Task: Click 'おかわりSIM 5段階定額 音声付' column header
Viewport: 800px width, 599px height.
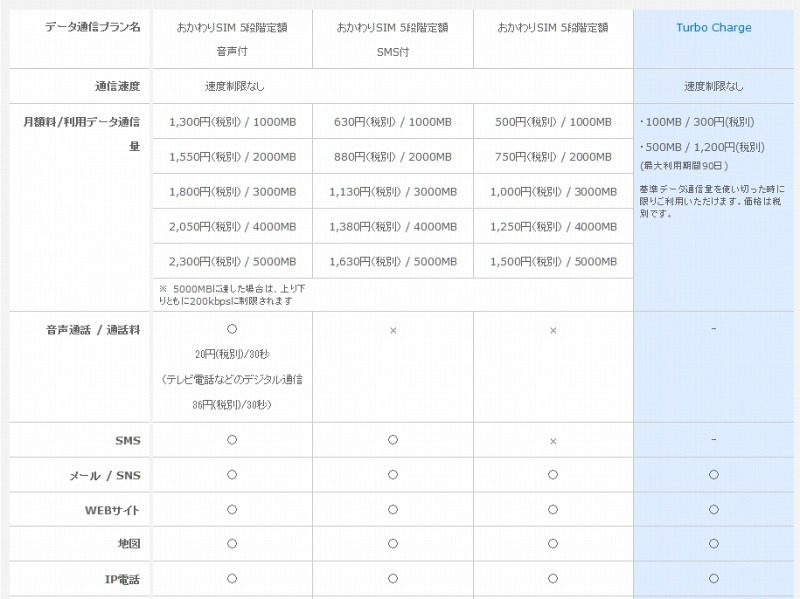Action: click(x=232, y=39)
